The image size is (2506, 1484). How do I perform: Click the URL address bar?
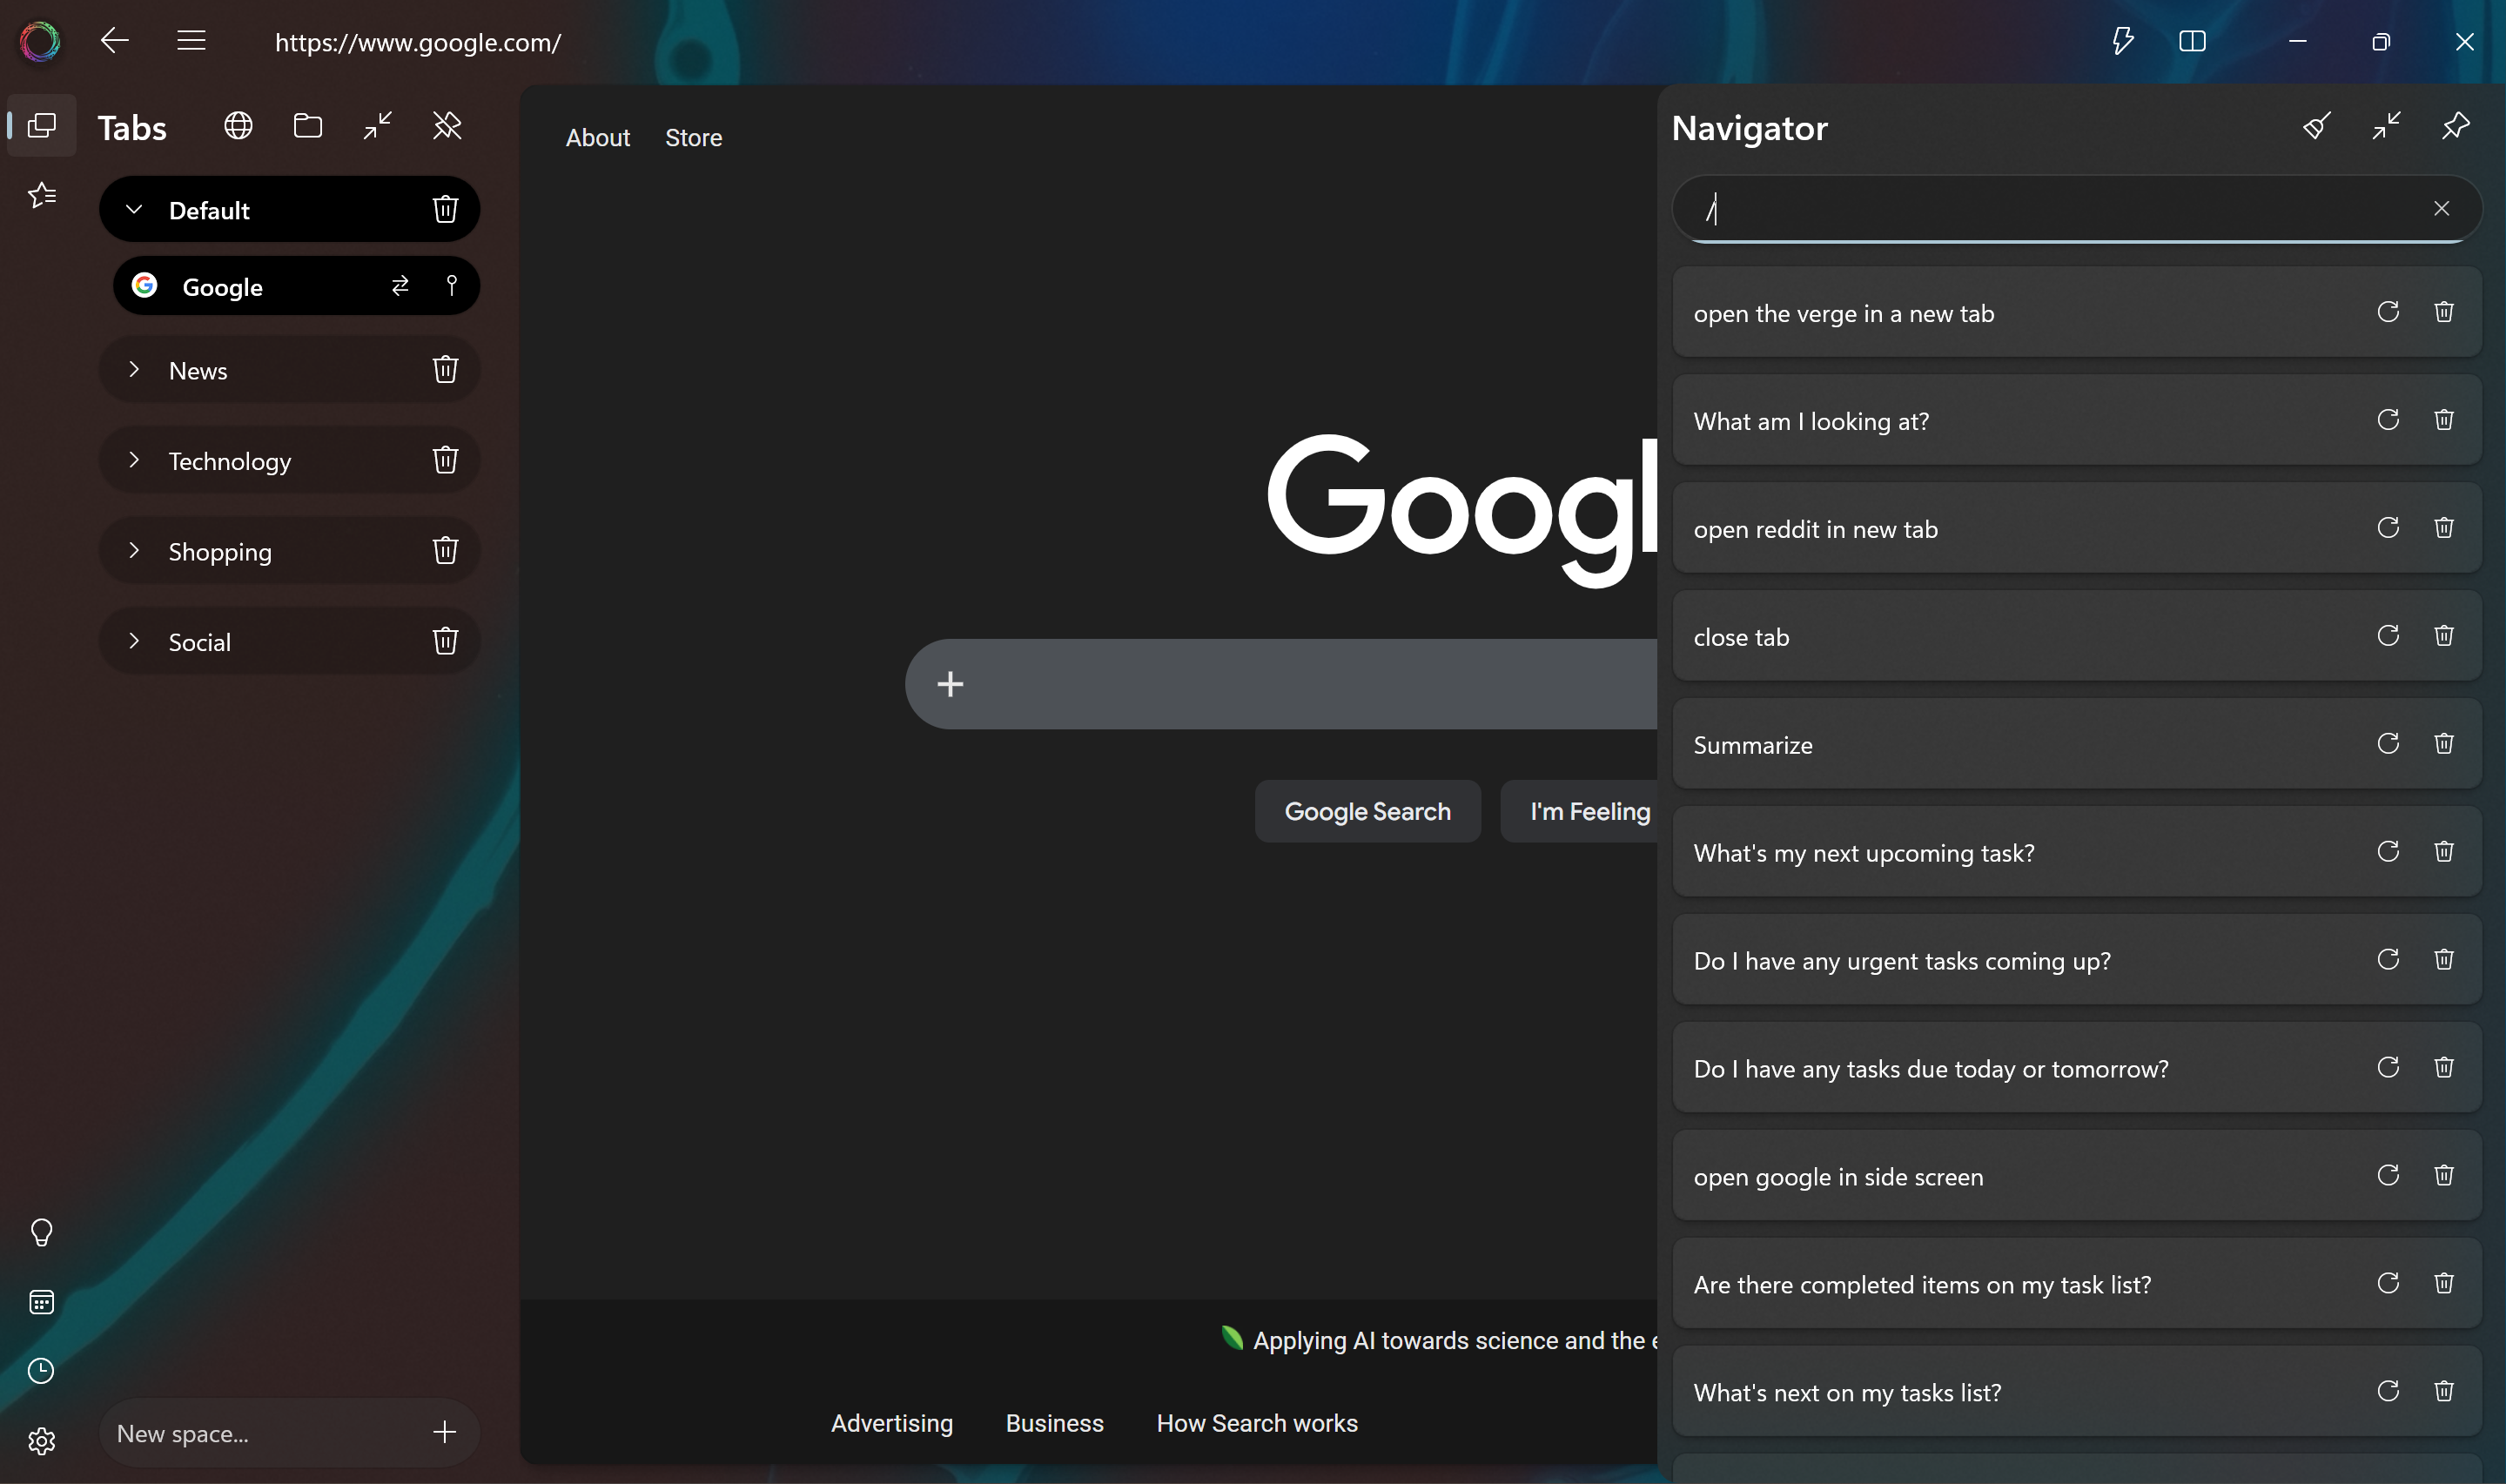[x=418, y=42]
